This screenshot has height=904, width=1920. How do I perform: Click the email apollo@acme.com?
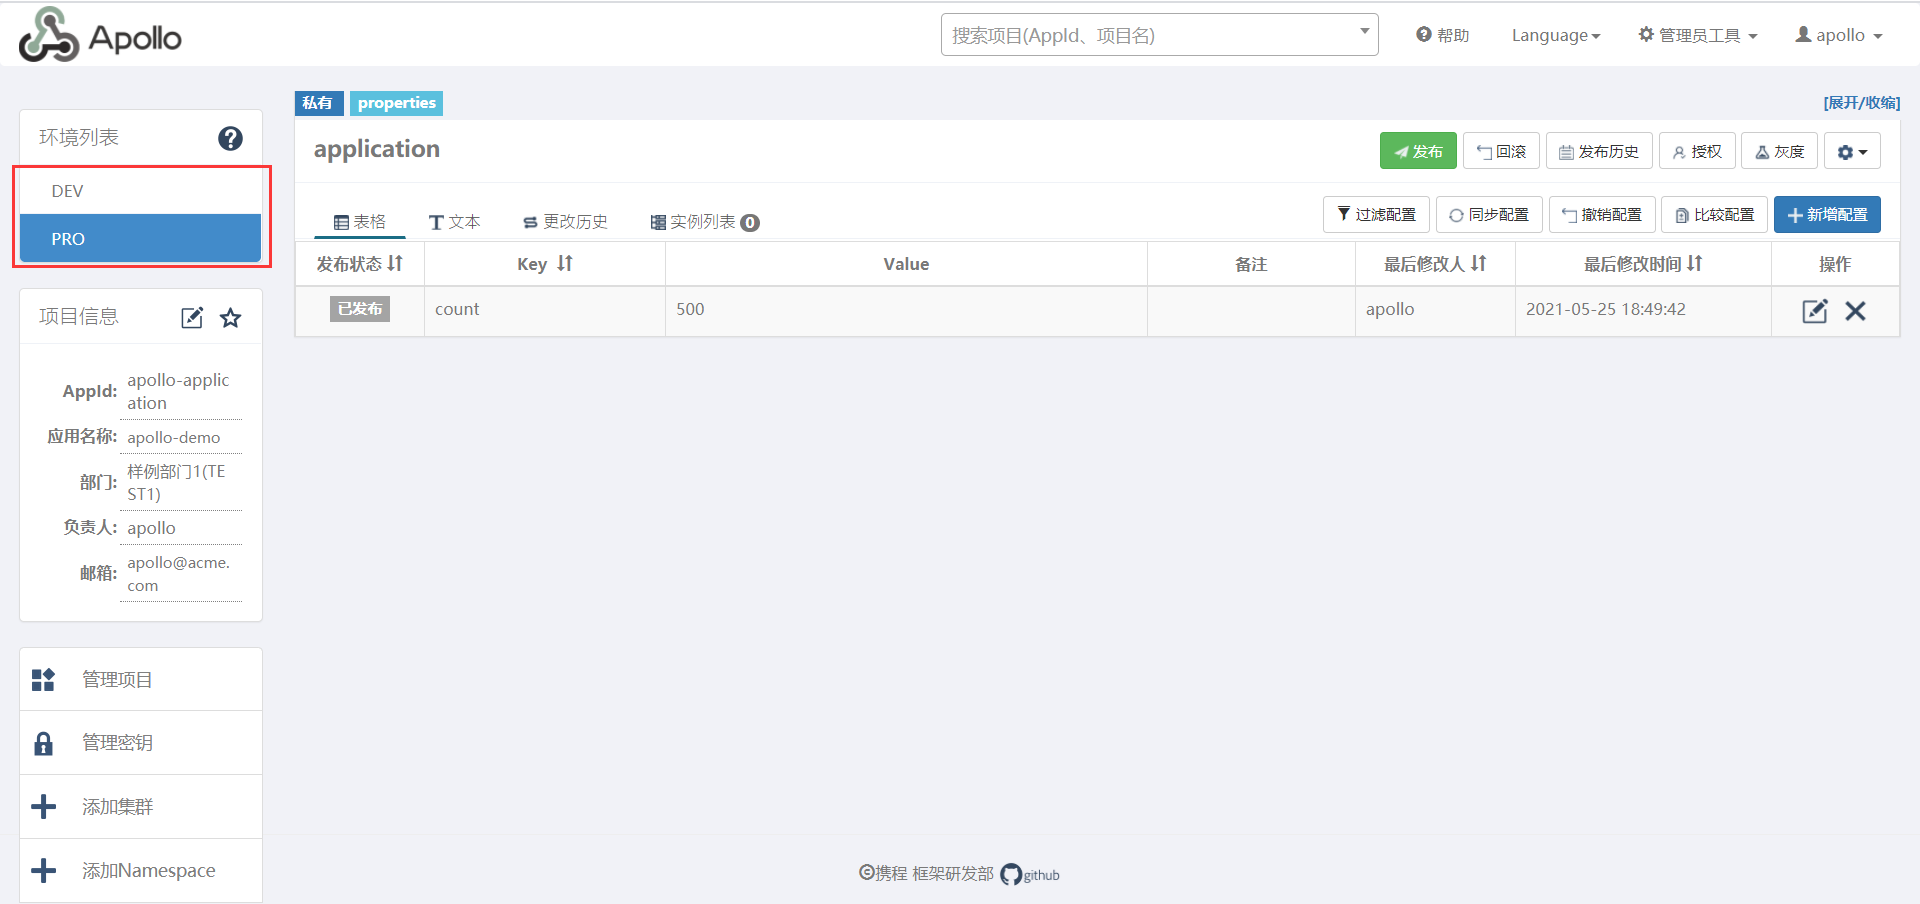click(x=179, y=574)
